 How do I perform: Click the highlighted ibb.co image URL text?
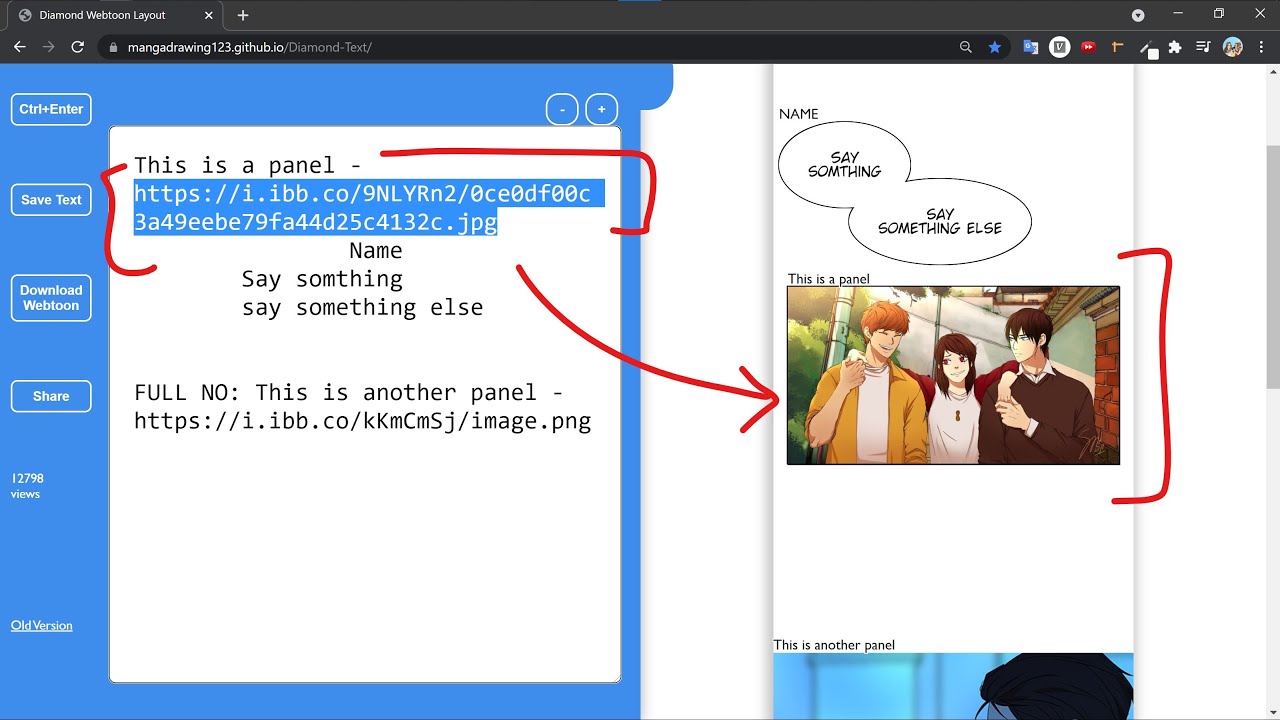pyautogui.click(x=369, y=208)
